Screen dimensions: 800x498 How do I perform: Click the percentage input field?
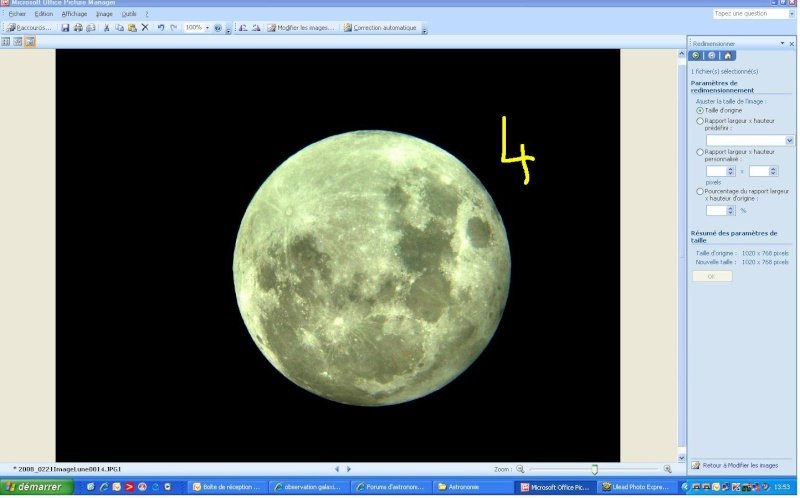pos(718,211)
